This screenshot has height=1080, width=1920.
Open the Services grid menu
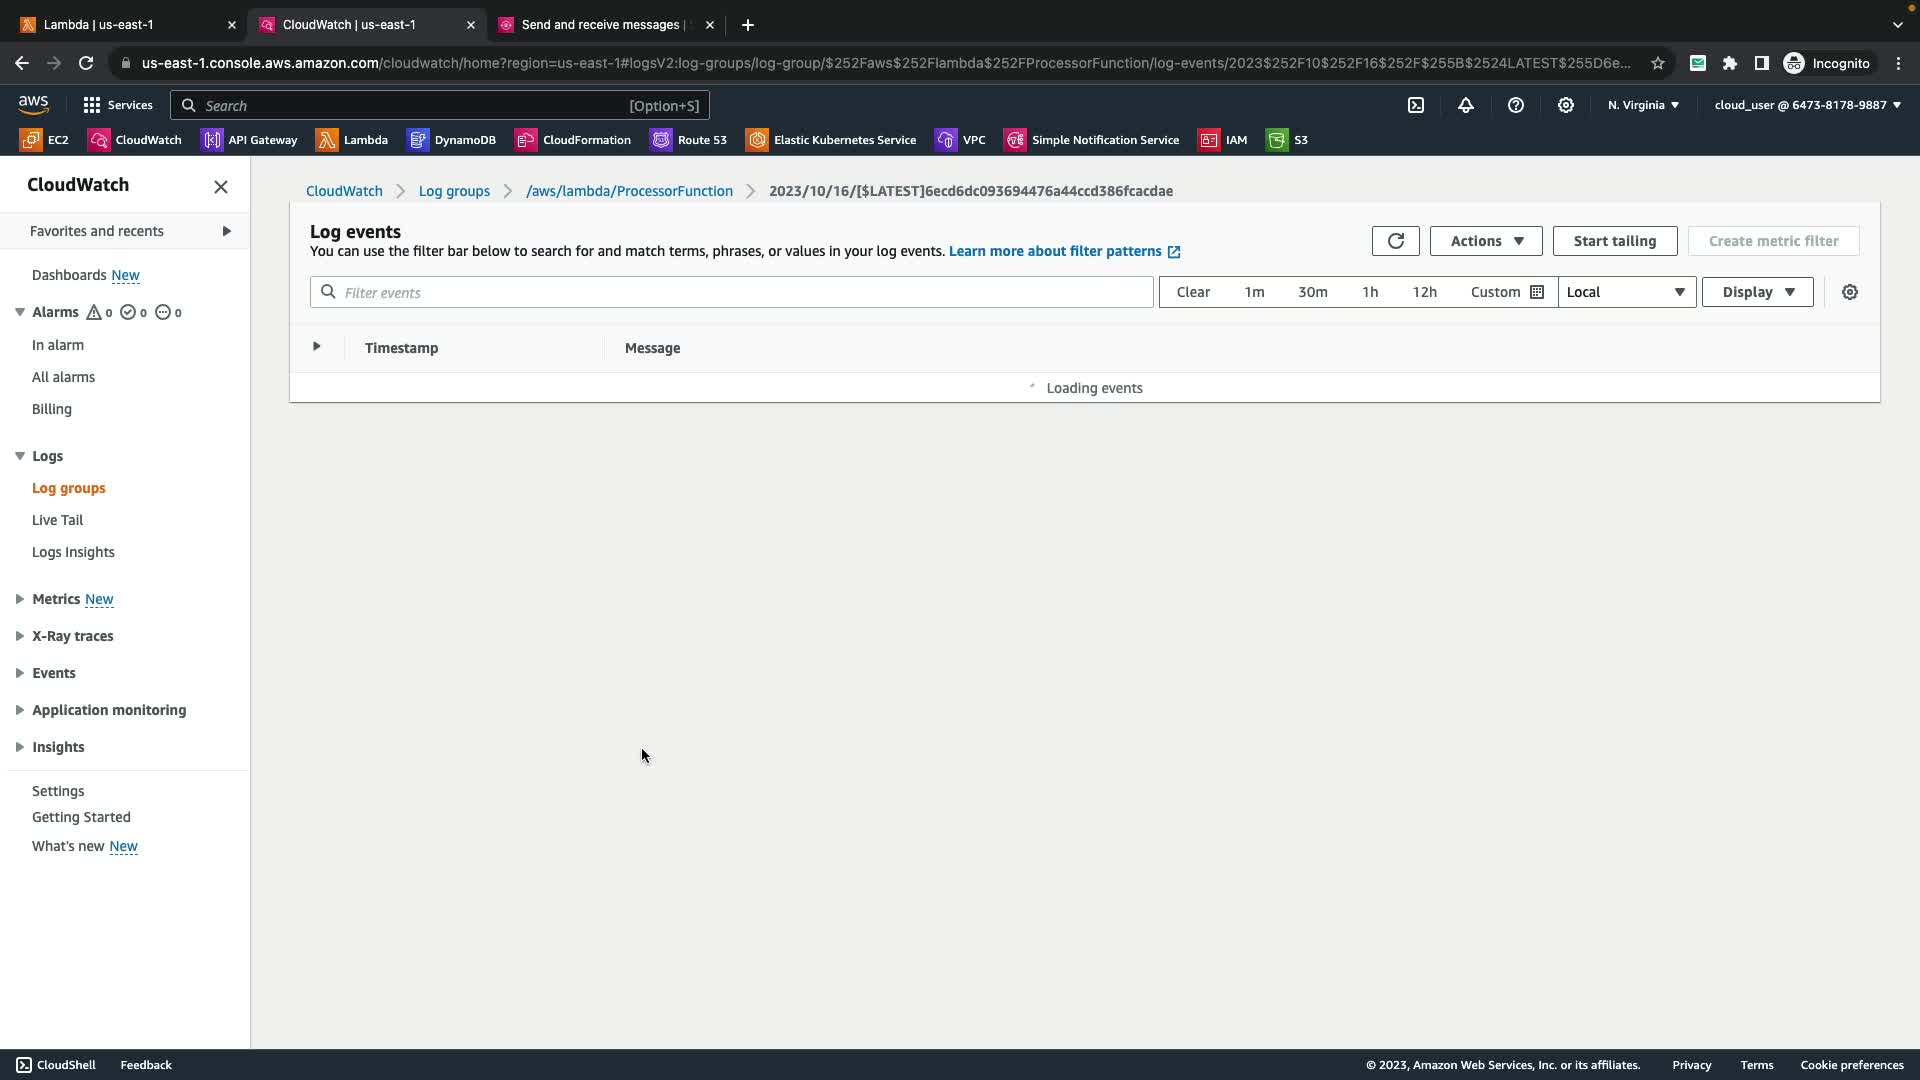(x=117, y=105)
